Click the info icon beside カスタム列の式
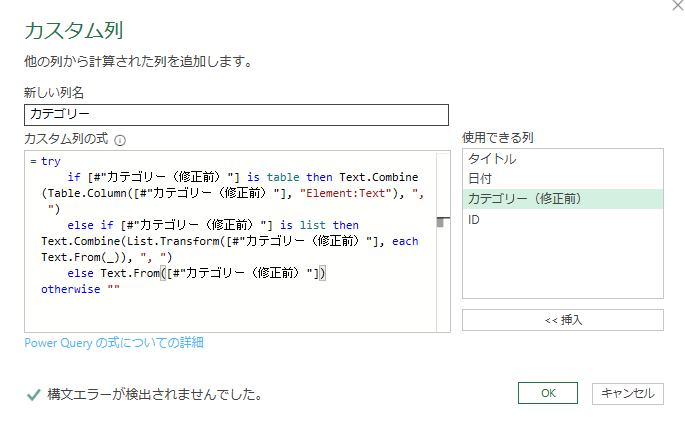Screen dimensions: 685x427 pyautogui.click(x=120, y=141)
